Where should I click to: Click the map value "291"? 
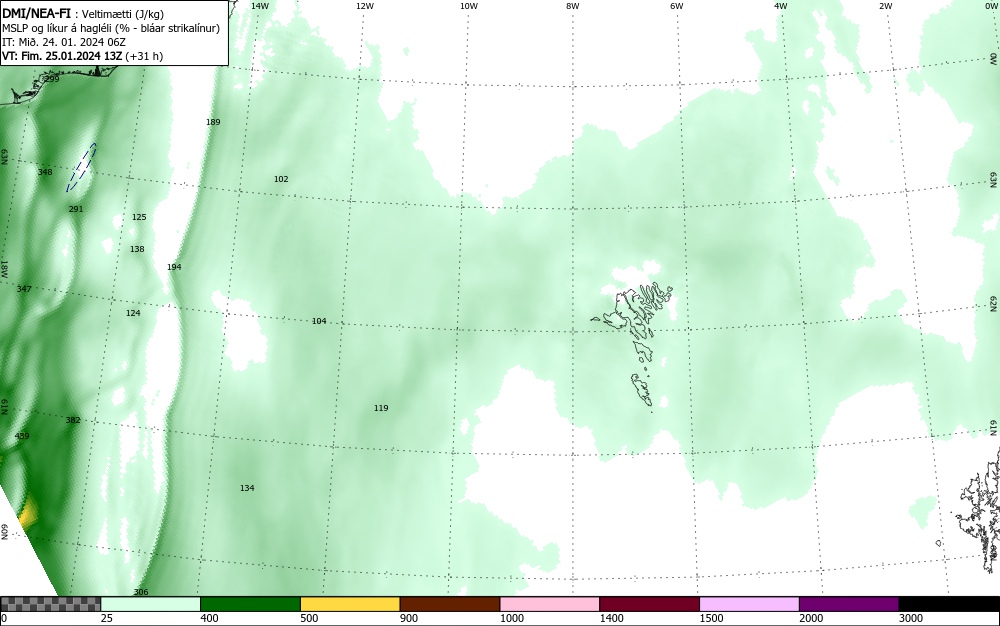click(x=76, y=209)
